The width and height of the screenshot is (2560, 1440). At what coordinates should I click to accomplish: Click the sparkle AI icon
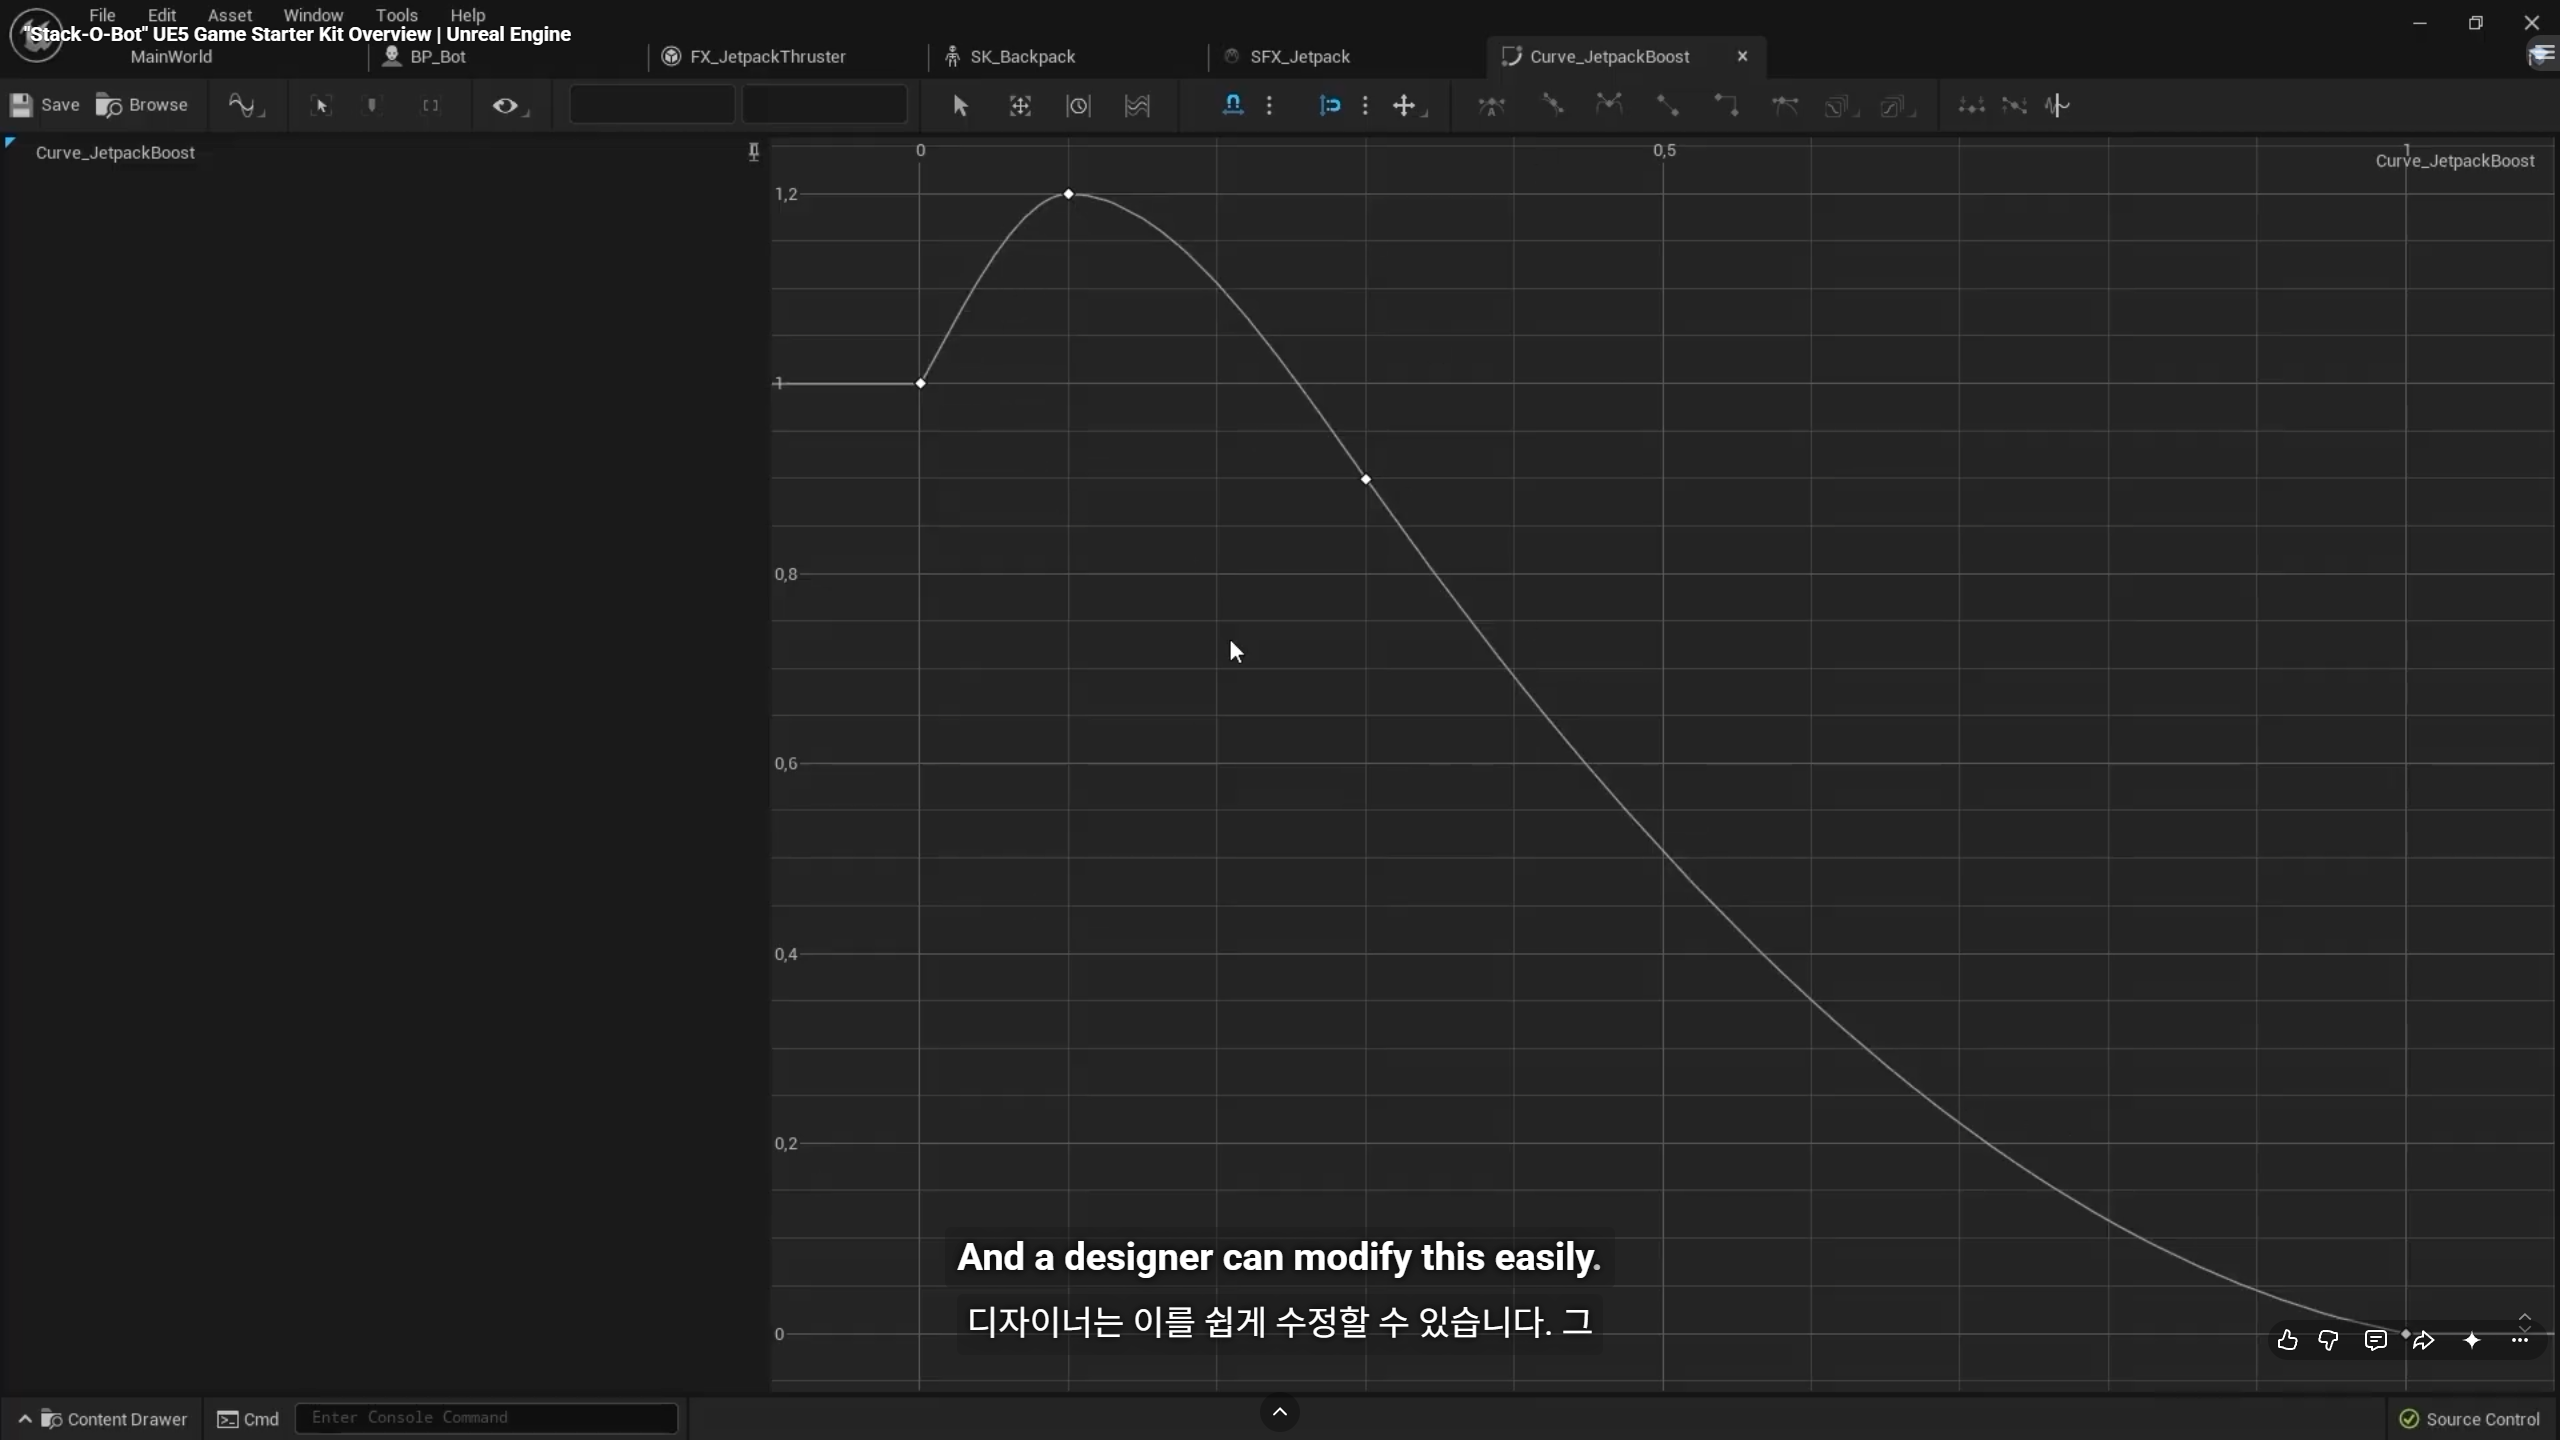2471,1340
